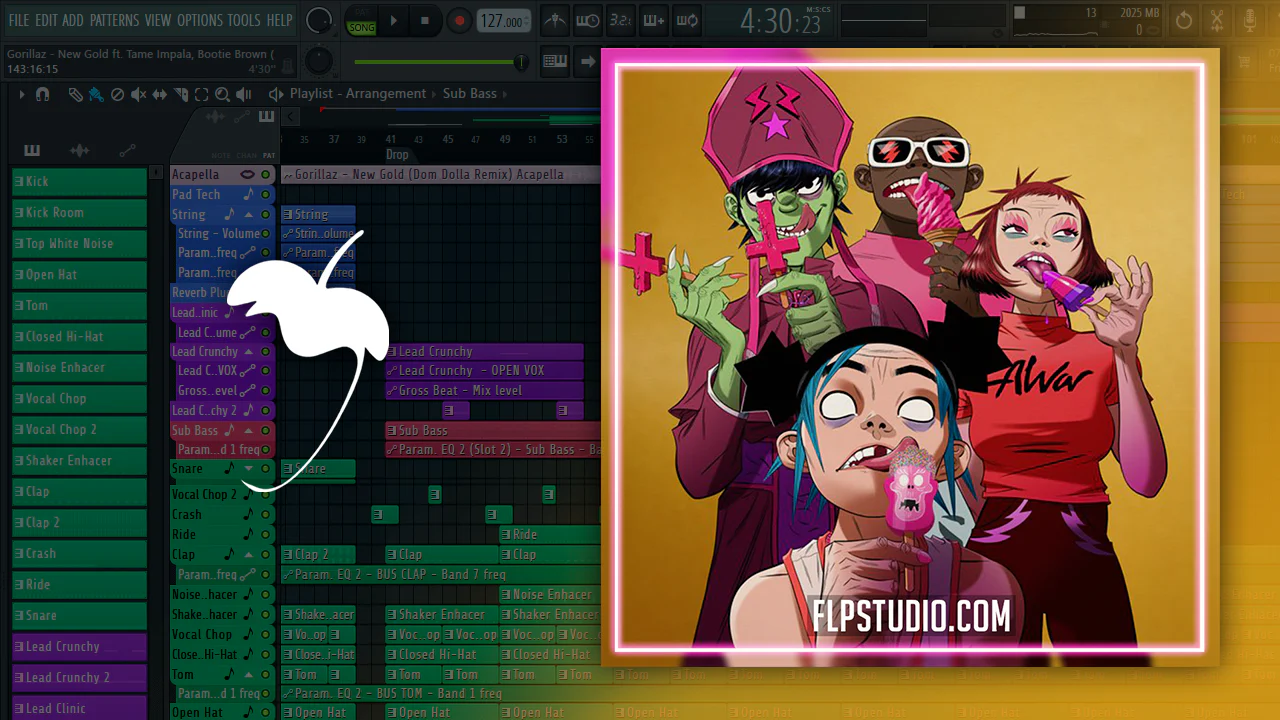The height and width of the screenshot is (720, 1280).
Task: Click the metronome button
Action: coord(554,20)
